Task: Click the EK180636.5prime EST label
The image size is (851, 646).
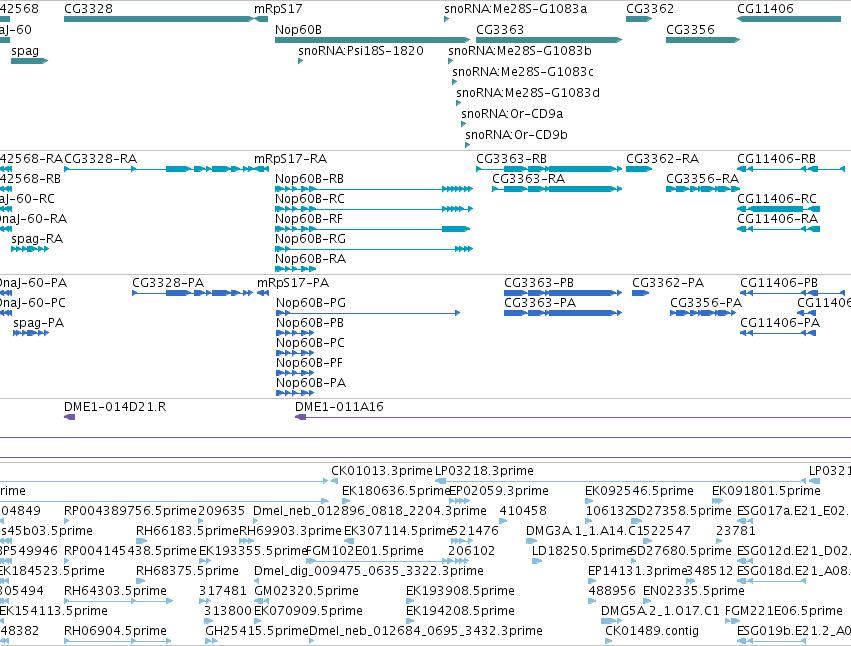Action: pyautogui.click(x=396, y=491)
